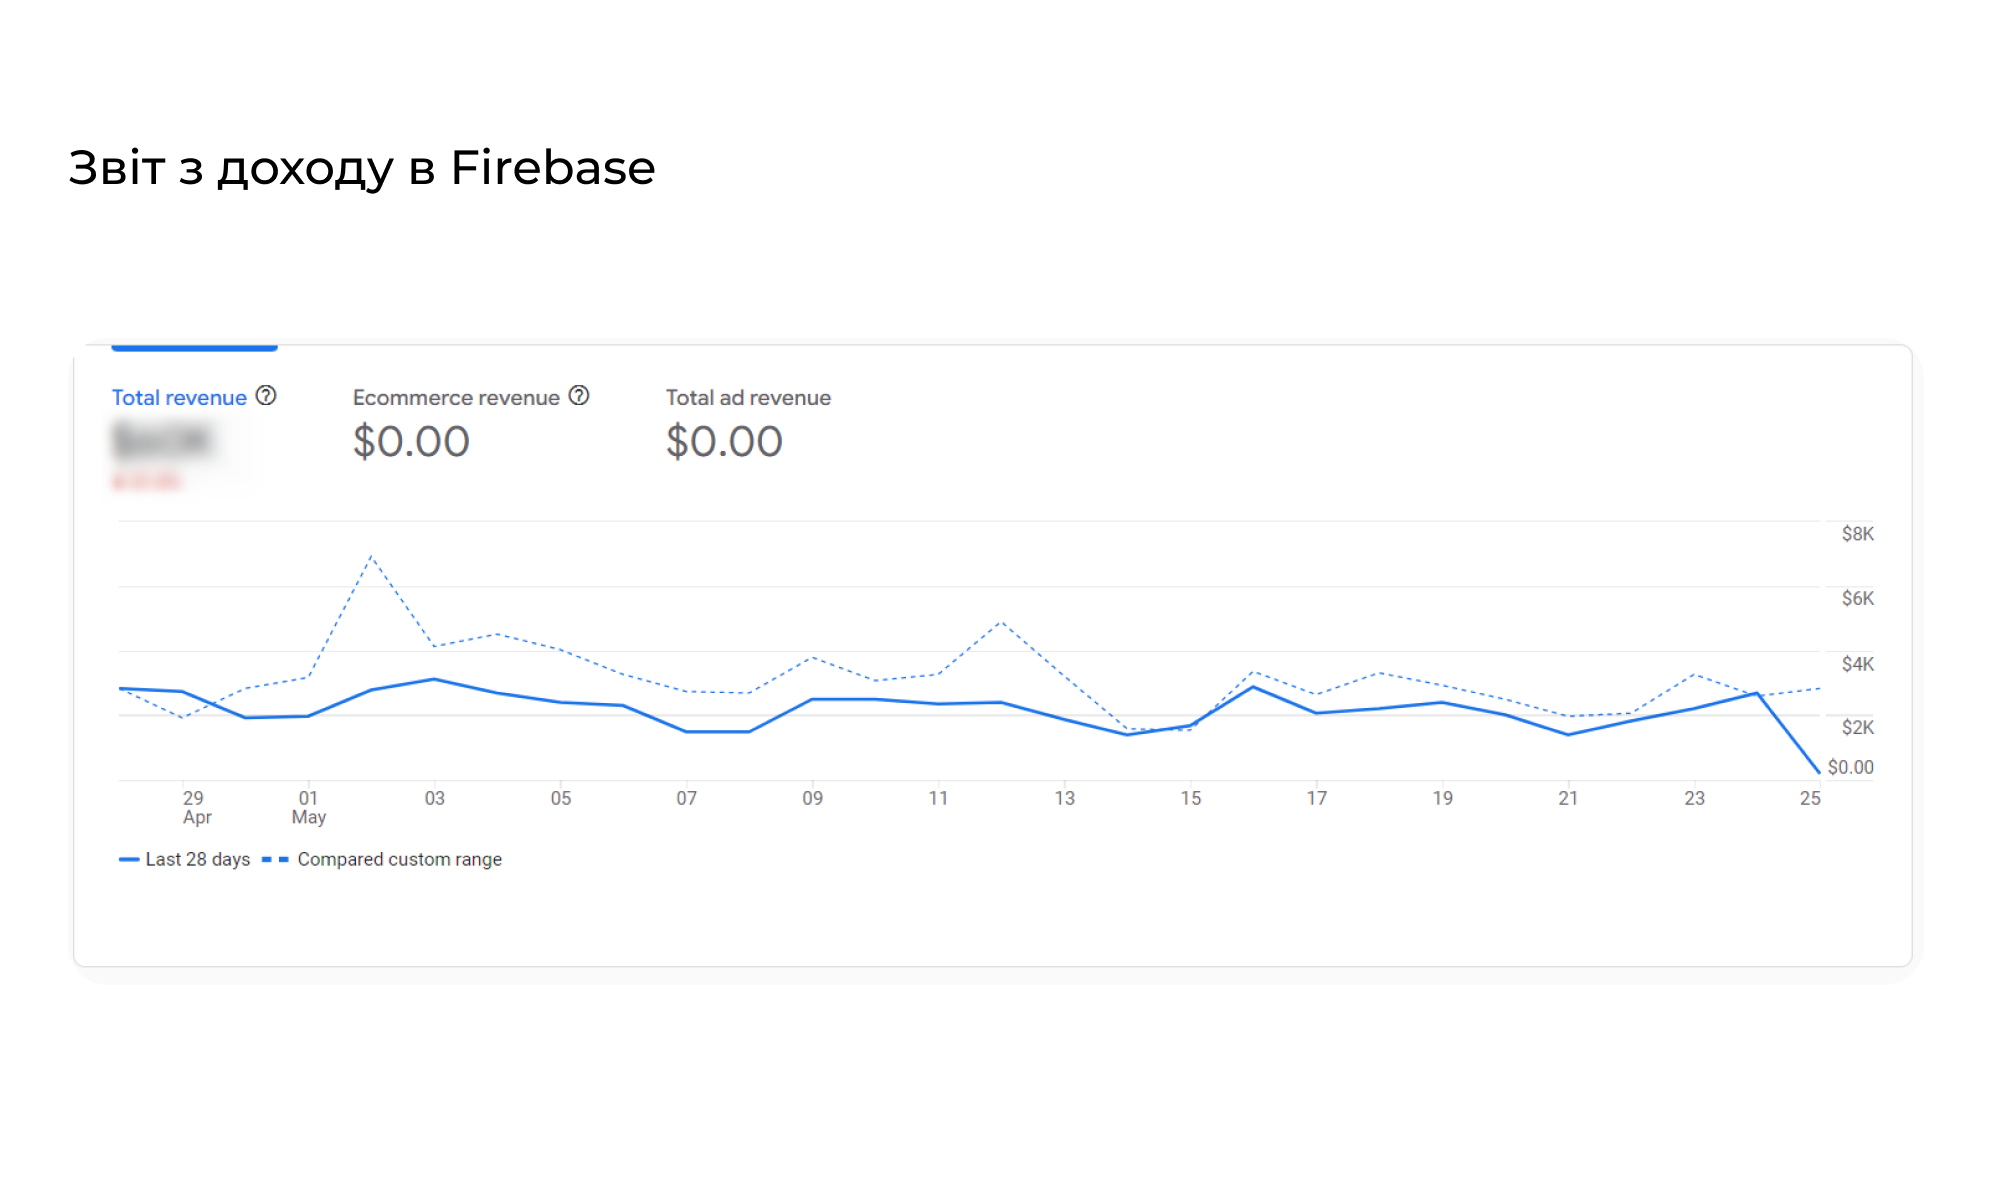Click the solid line legend swatch
The width and height of the screenshot is (2000, 1200).
(x=129, y=860)
